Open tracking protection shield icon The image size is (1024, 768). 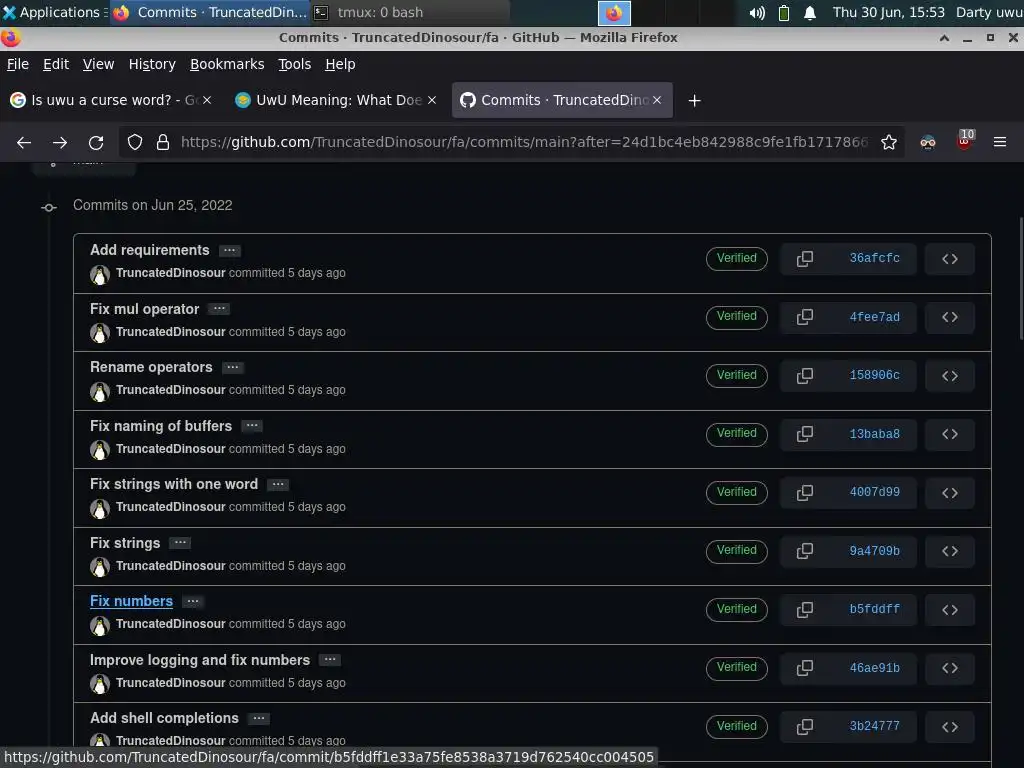135,142
